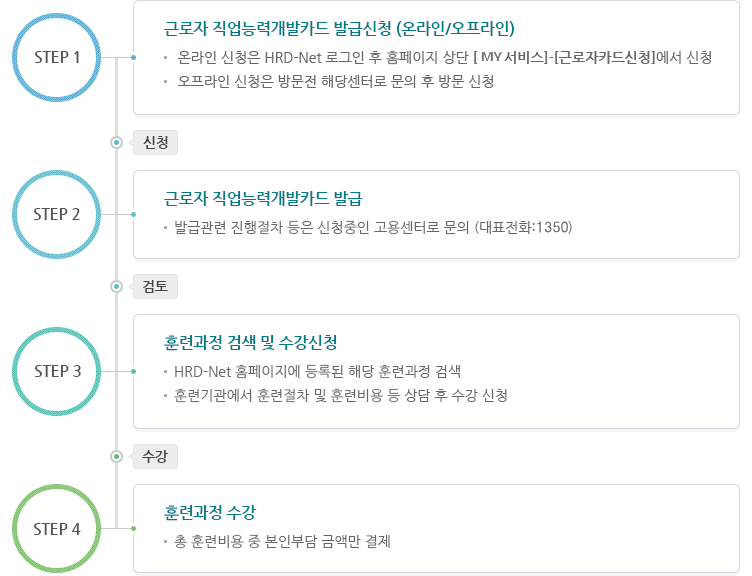The width and height of the screenshot is (752, 576).
Task: Click the timeline dot next to 검토
Action: click(x=116, y=286)
